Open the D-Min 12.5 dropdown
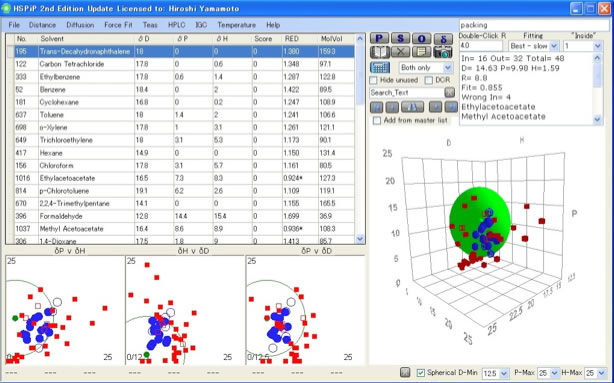This screenshot has height=383, width=614. [x=495, y=373]
